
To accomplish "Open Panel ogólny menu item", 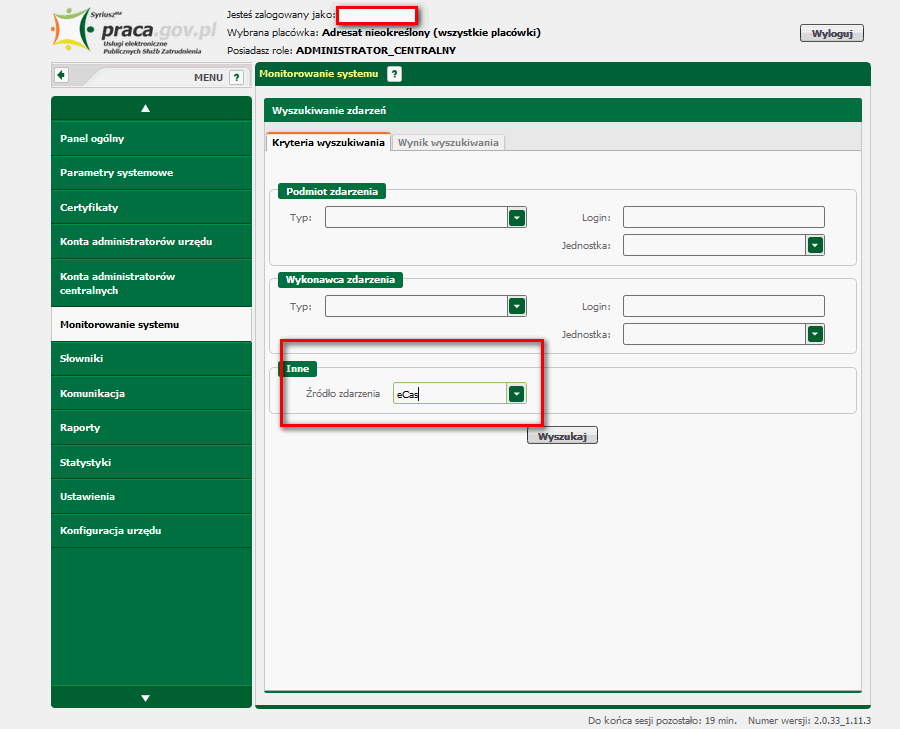I will pos(152,138).
